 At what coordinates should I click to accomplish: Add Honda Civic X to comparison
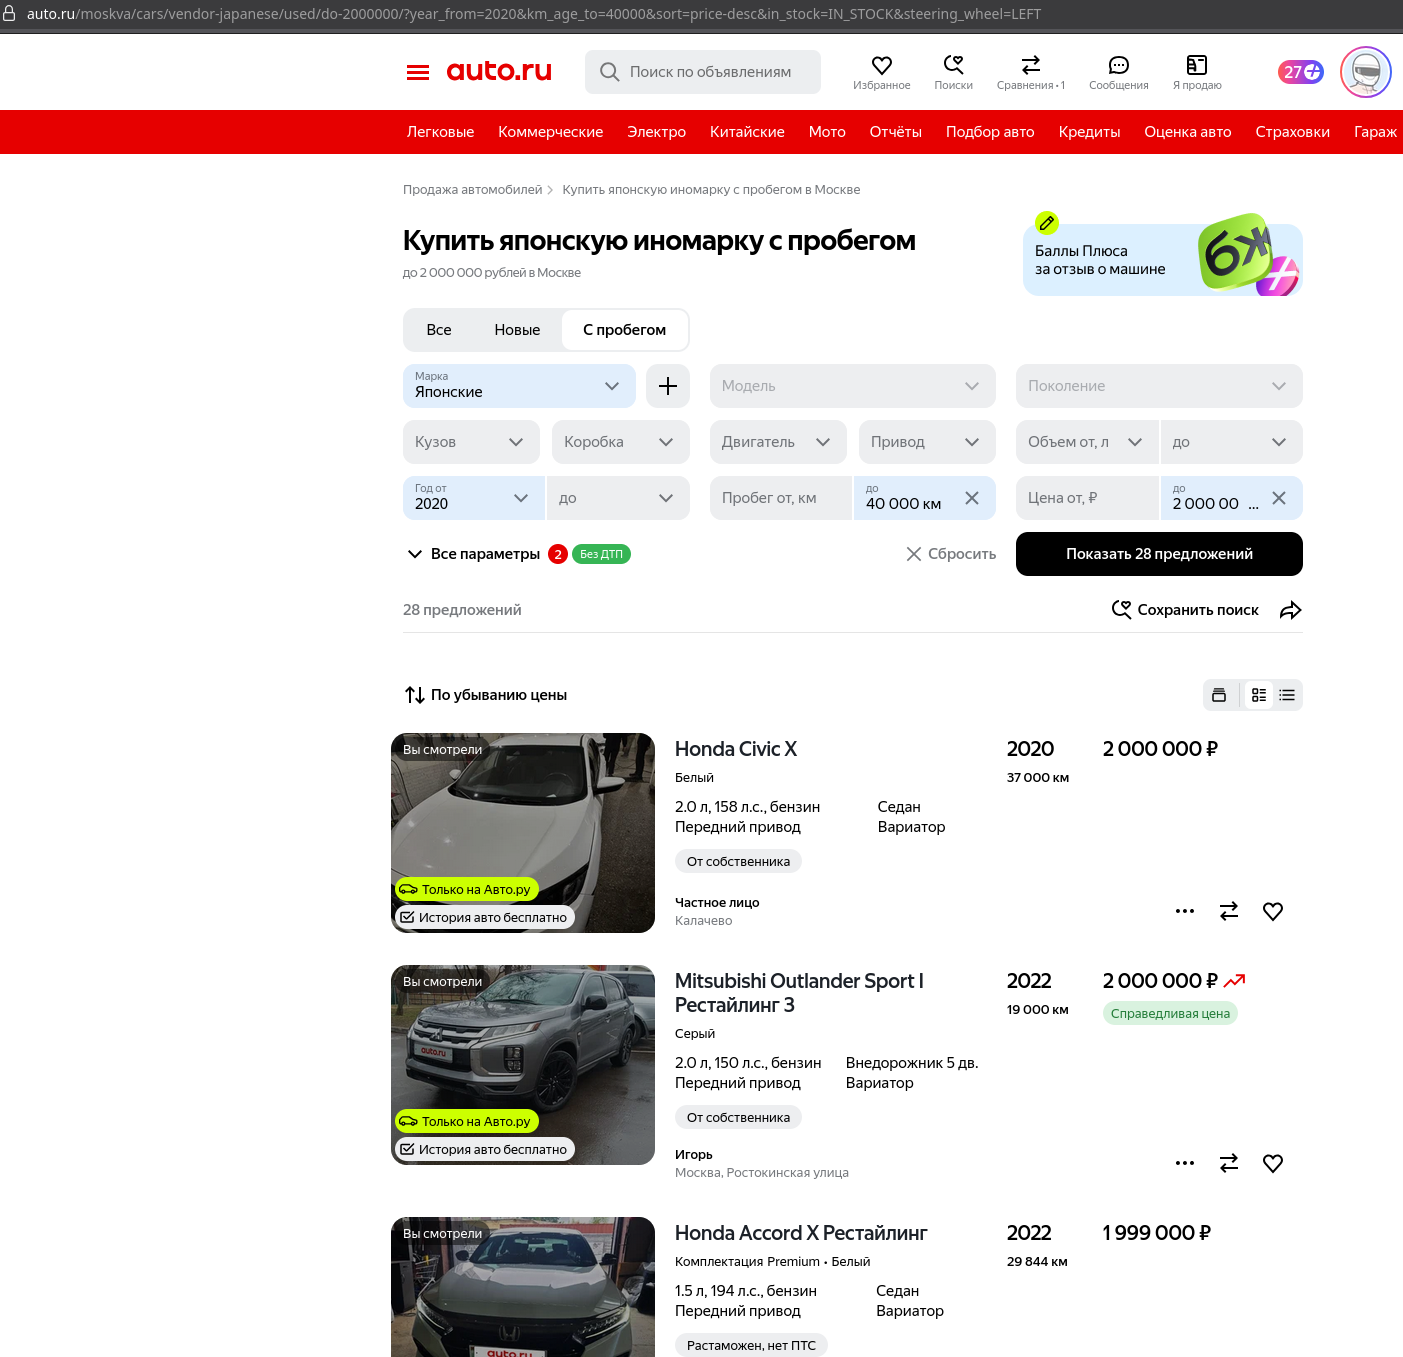[x=1229, y=911]
